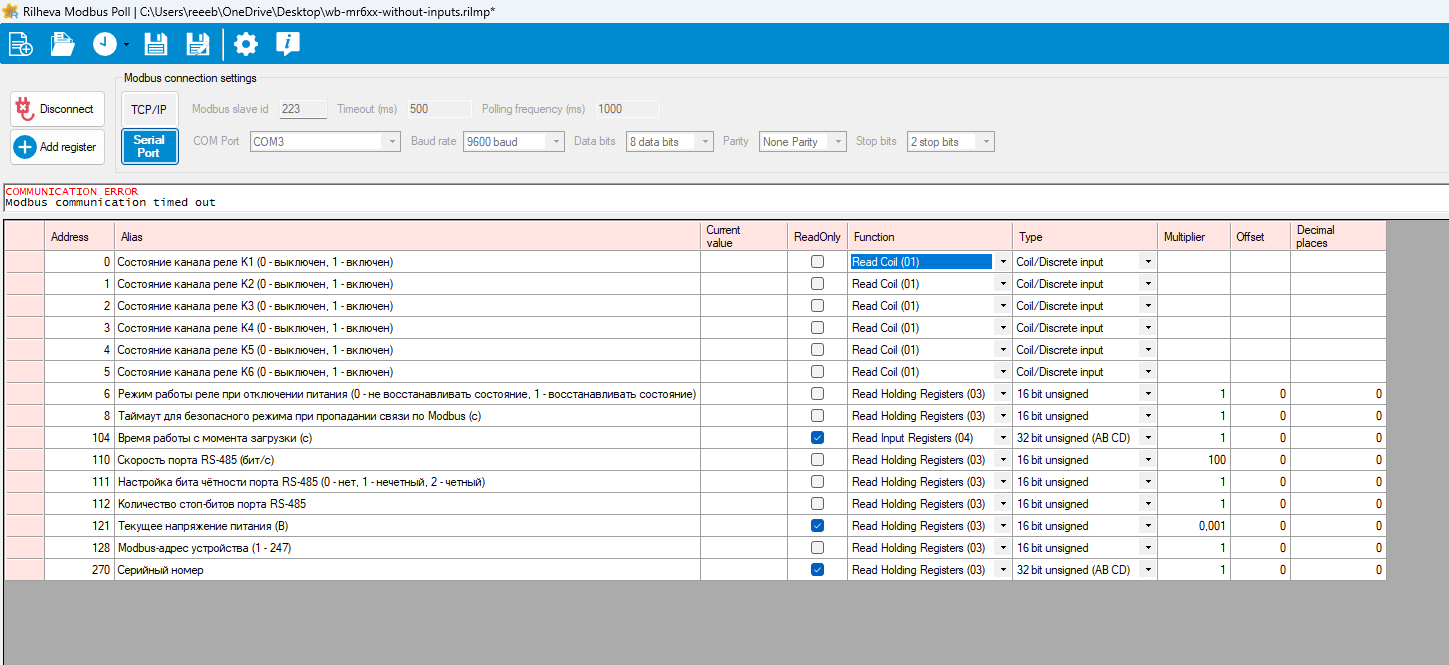Switch to the TCP/IP connection mode
Viewport: 1449px width, 665px height.
coord(149,109)
